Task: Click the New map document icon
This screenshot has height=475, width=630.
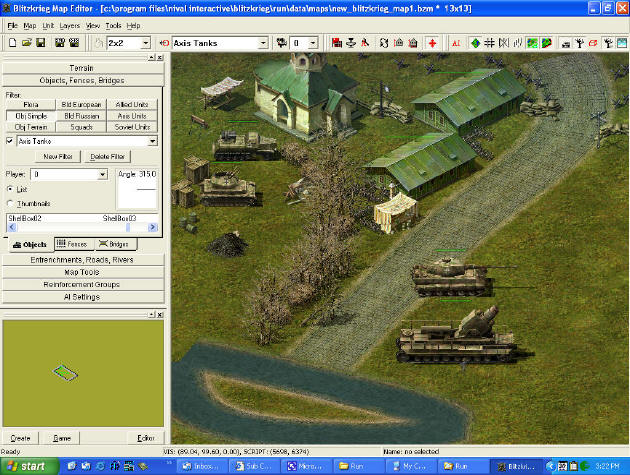Action: pyautogui.click(x=12, y=43)
